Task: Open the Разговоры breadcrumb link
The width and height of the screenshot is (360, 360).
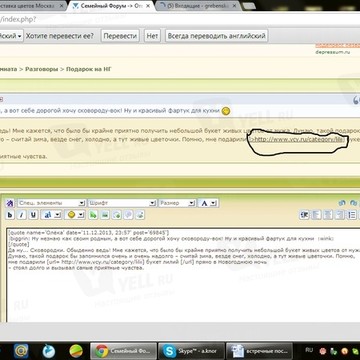Action: (41, 69)
